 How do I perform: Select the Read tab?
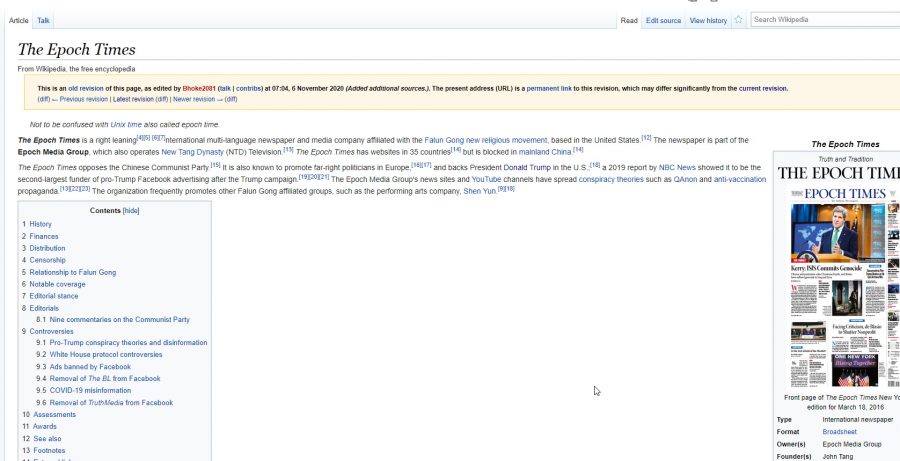[629, 21]
